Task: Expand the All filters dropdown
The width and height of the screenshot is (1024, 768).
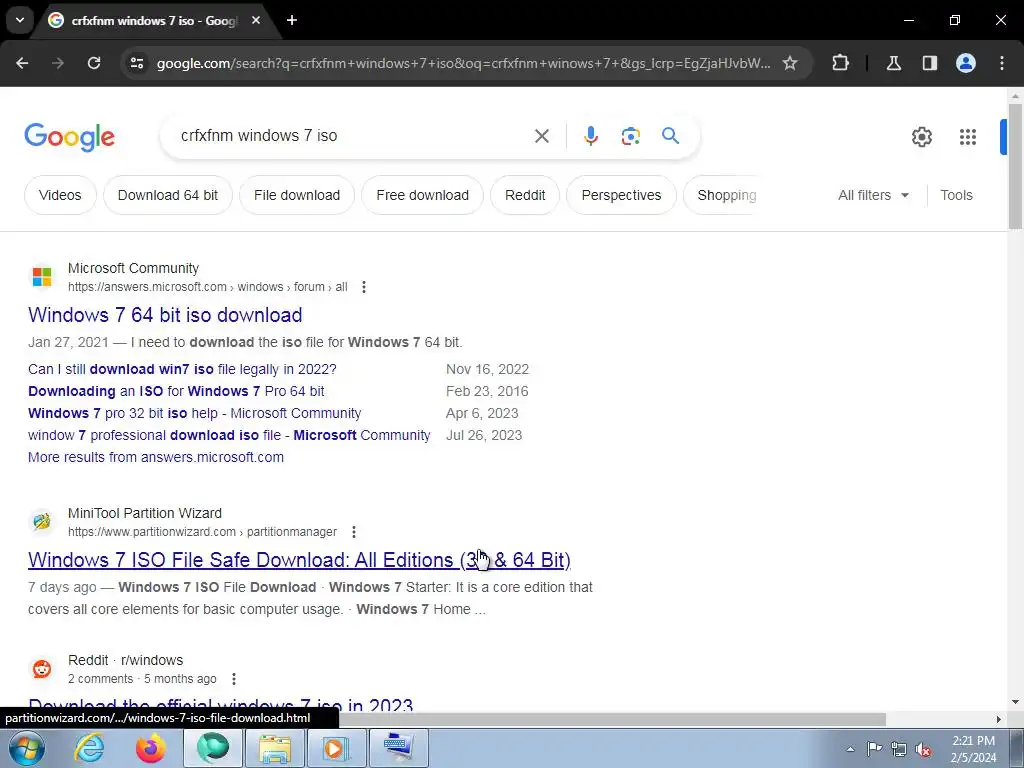Action: click(873, 195)
